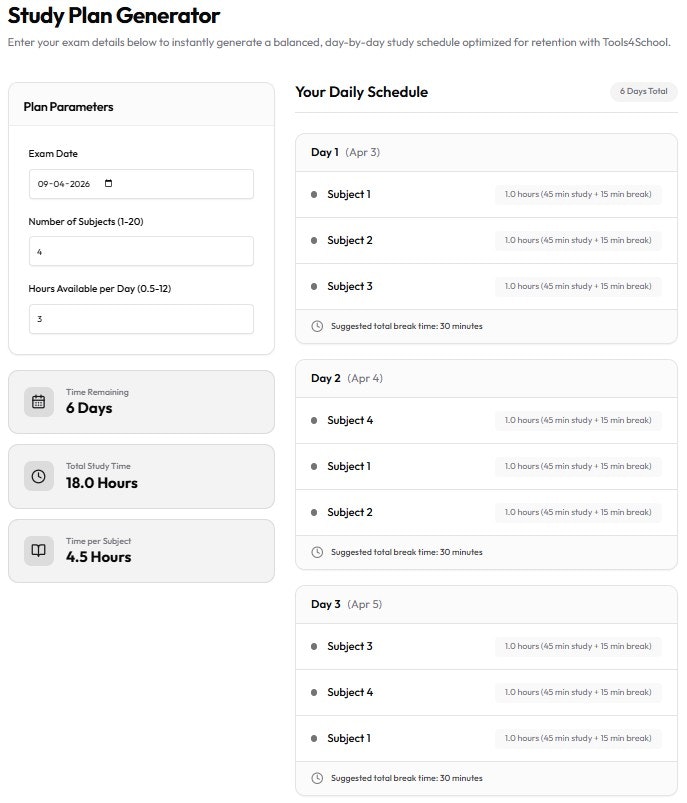Click the break time clock icon under Day 1
Screen dimensions: 687x803
click(x=319, y=326)
